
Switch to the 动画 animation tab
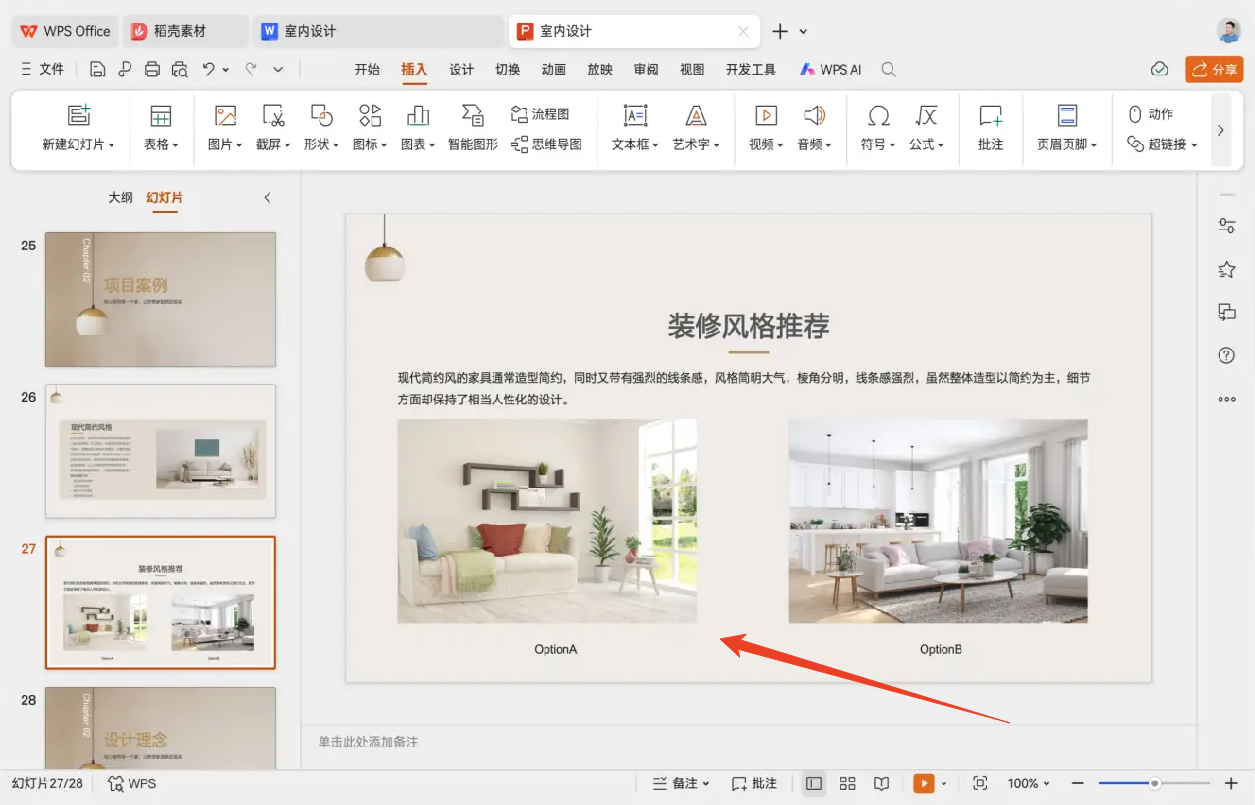pyautogui.click(x=554, y=70)
